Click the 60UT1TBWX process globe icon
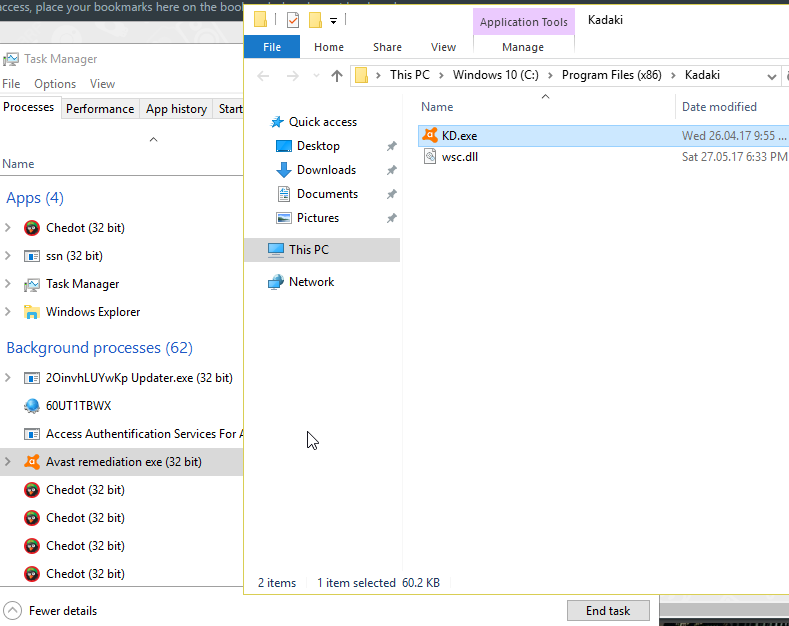789x626 pixels. 32,406
